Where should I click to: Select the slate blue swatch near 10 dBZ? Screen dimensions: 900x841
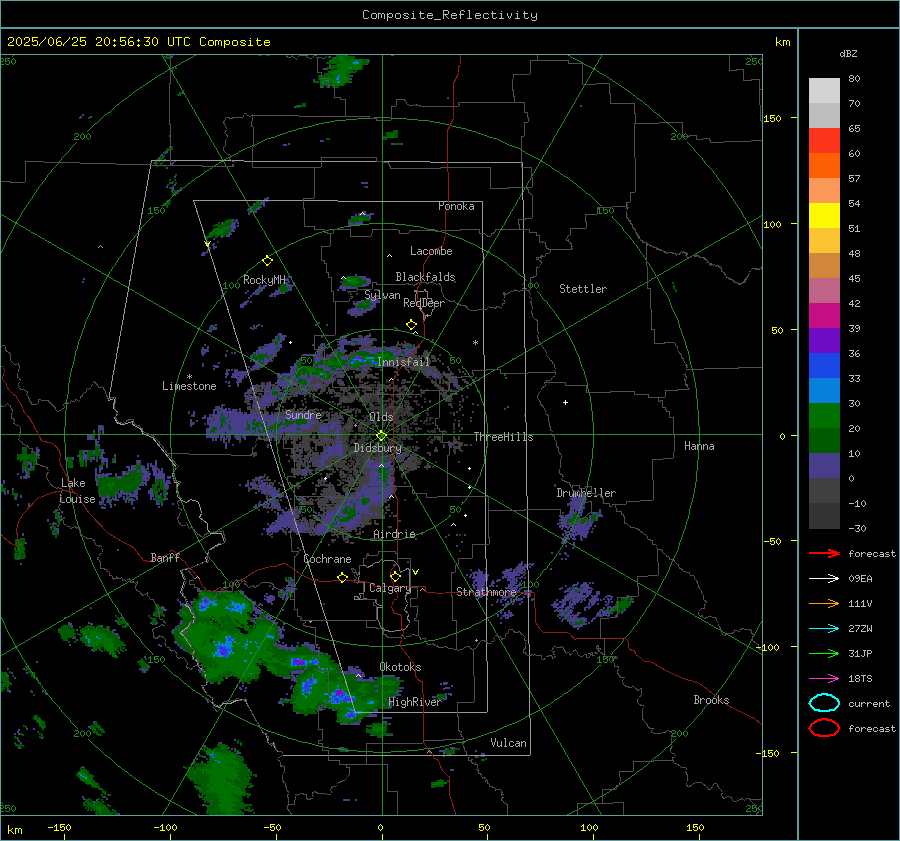pos(824,465)
